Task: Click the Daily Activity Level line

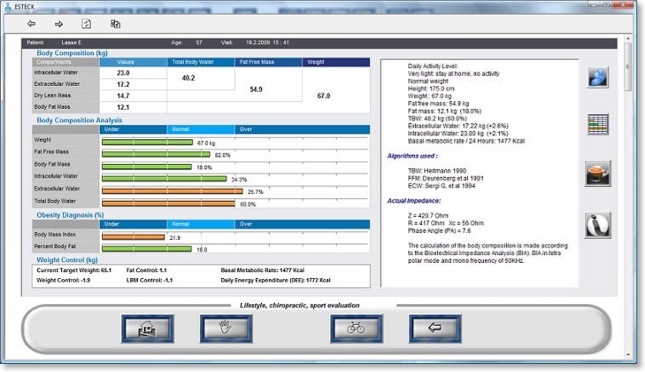Action: 433,66
